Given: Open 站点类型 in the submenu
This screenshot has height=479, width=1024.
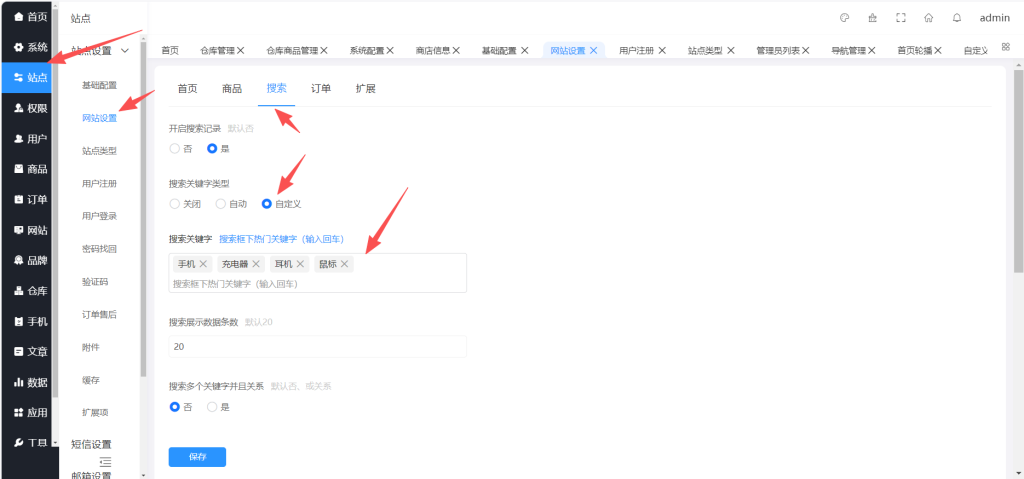Looking at the screenshot, I should (99, 150).
